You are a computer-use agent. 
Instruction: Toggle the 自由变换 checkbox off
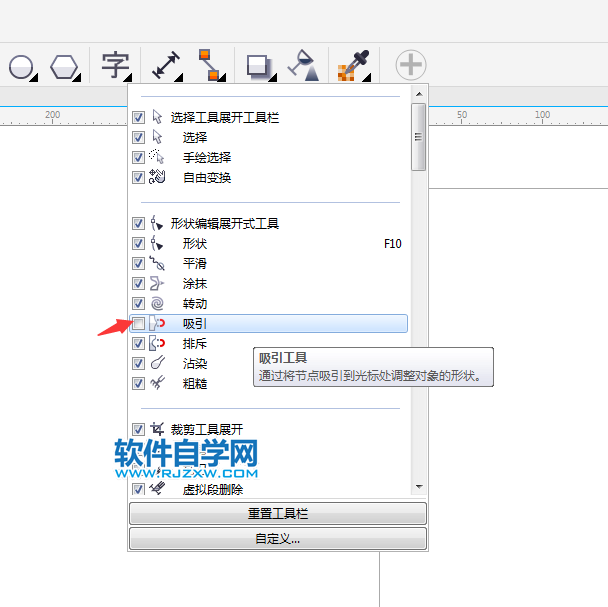click(138, 177)
